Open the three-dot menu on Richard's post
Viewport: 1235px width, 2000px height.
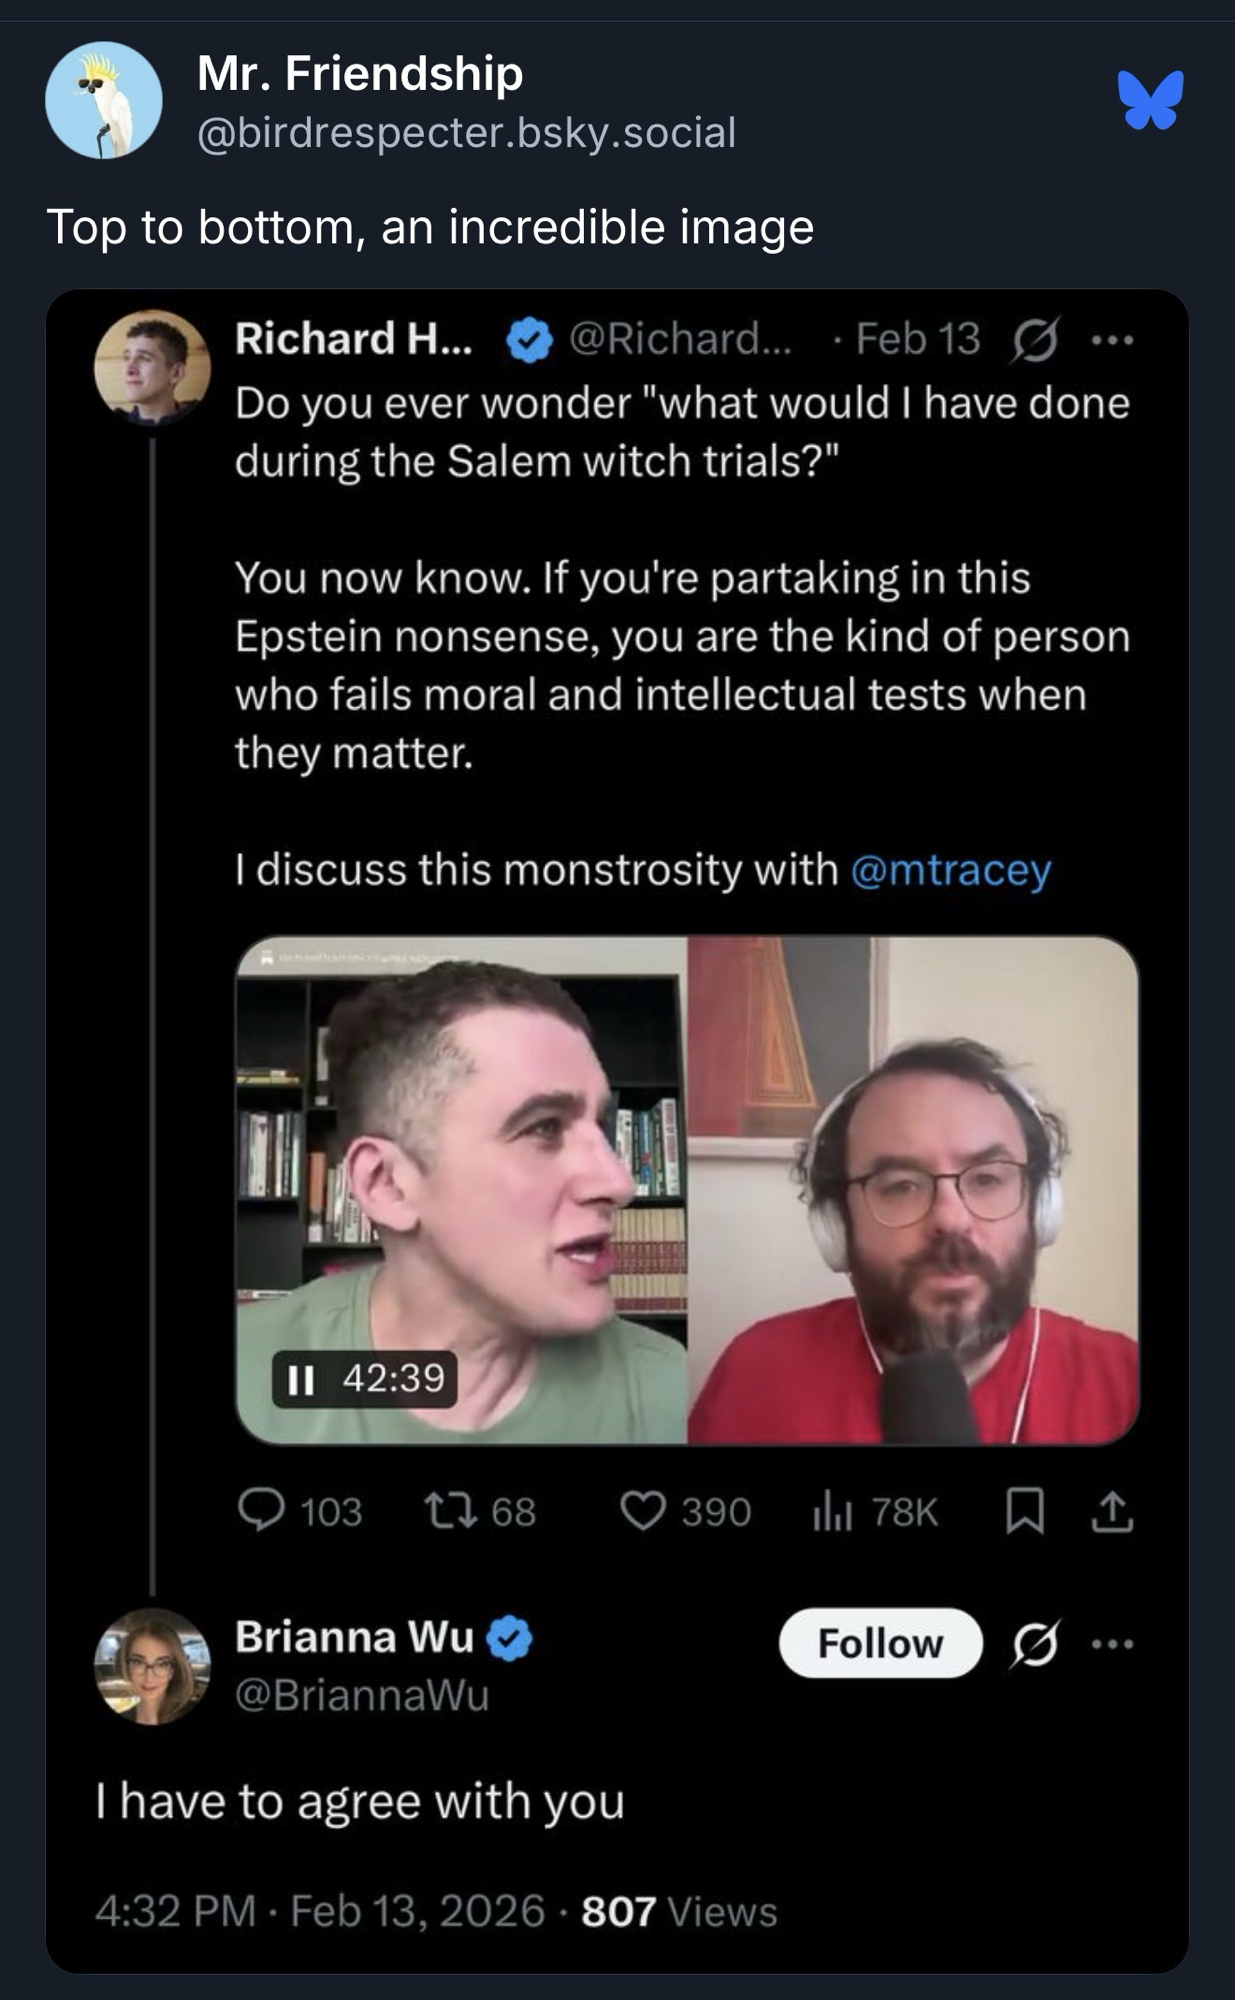tap(1112, 341)
